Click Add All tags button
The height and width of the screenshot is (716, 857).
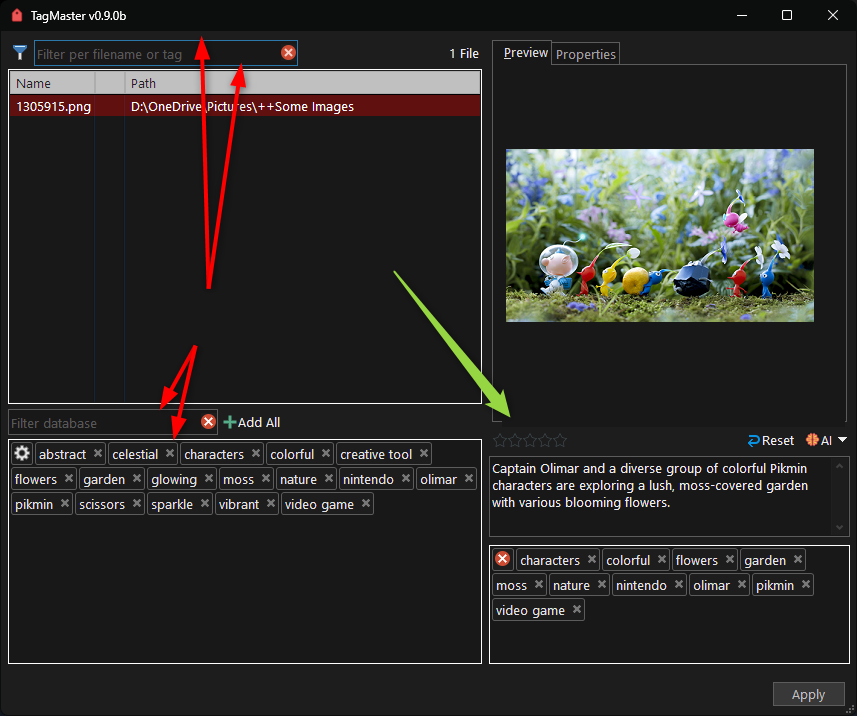(x=252, y=422)
